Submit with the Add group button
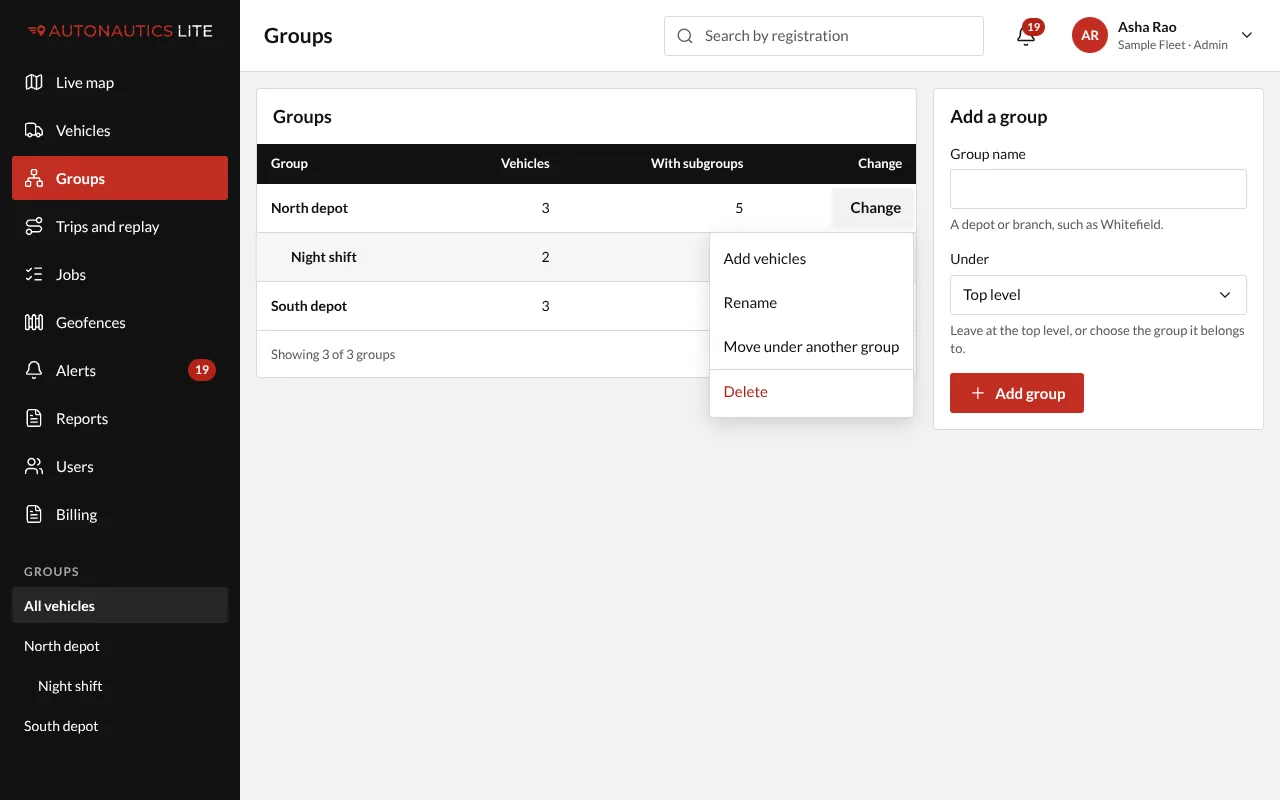 1017,393
